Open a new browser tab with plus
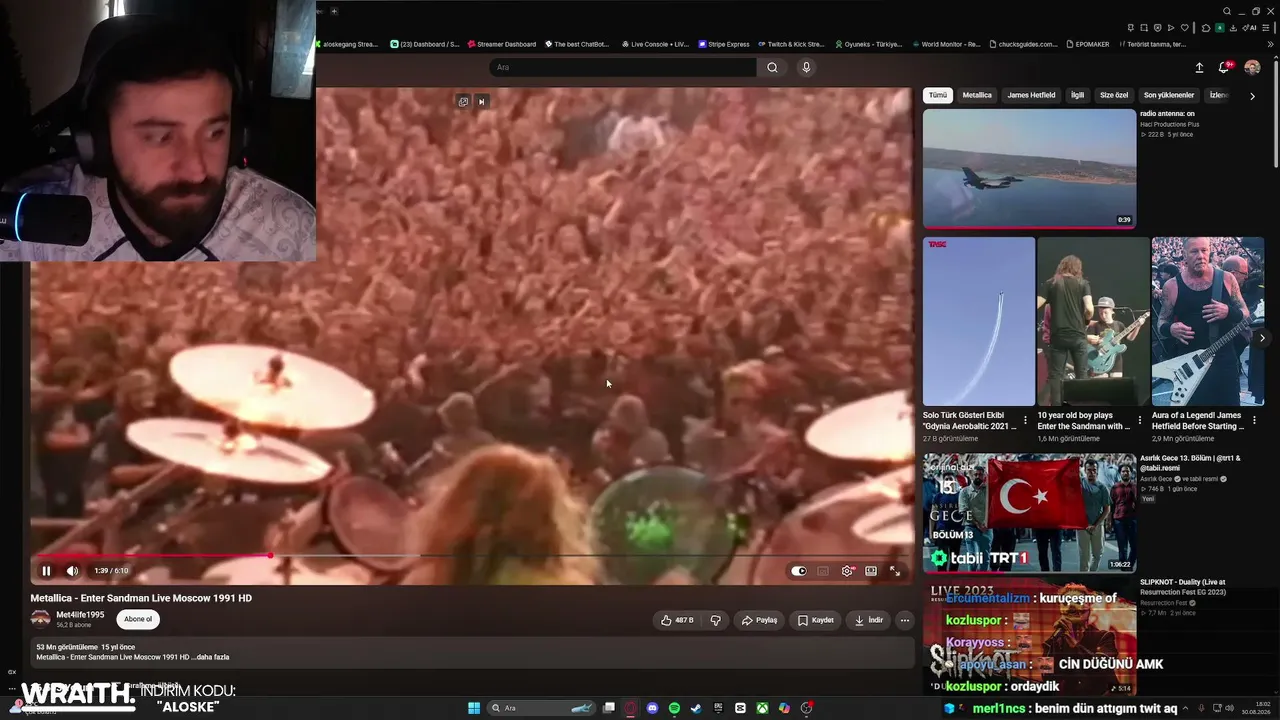This screenshot has height=720, width=1280. point(334,11)
